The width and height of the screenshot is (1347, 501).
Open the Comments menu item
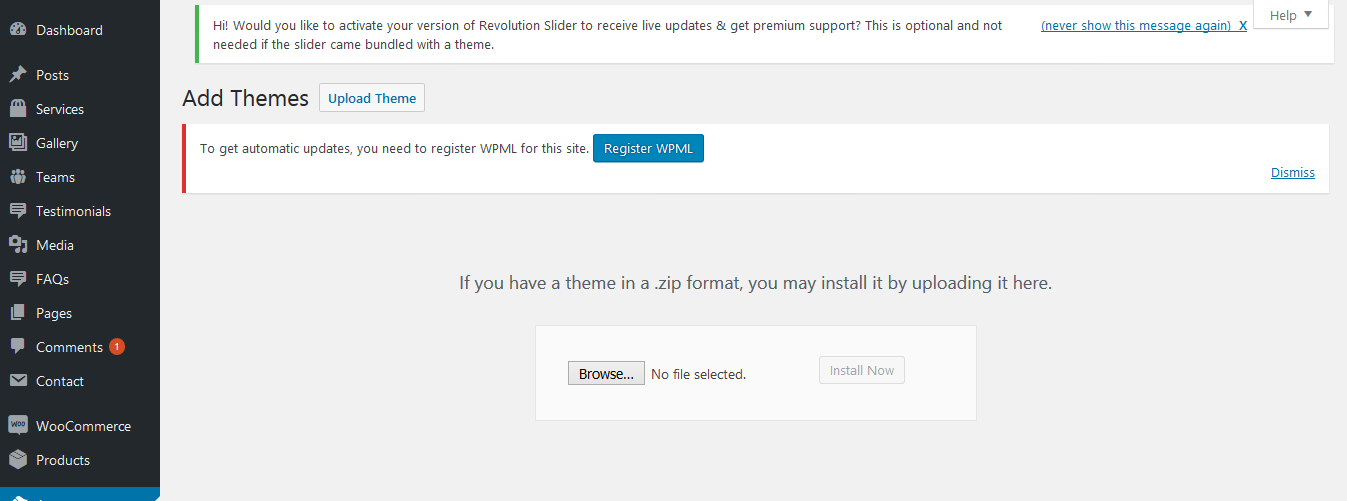pos(69,347)
